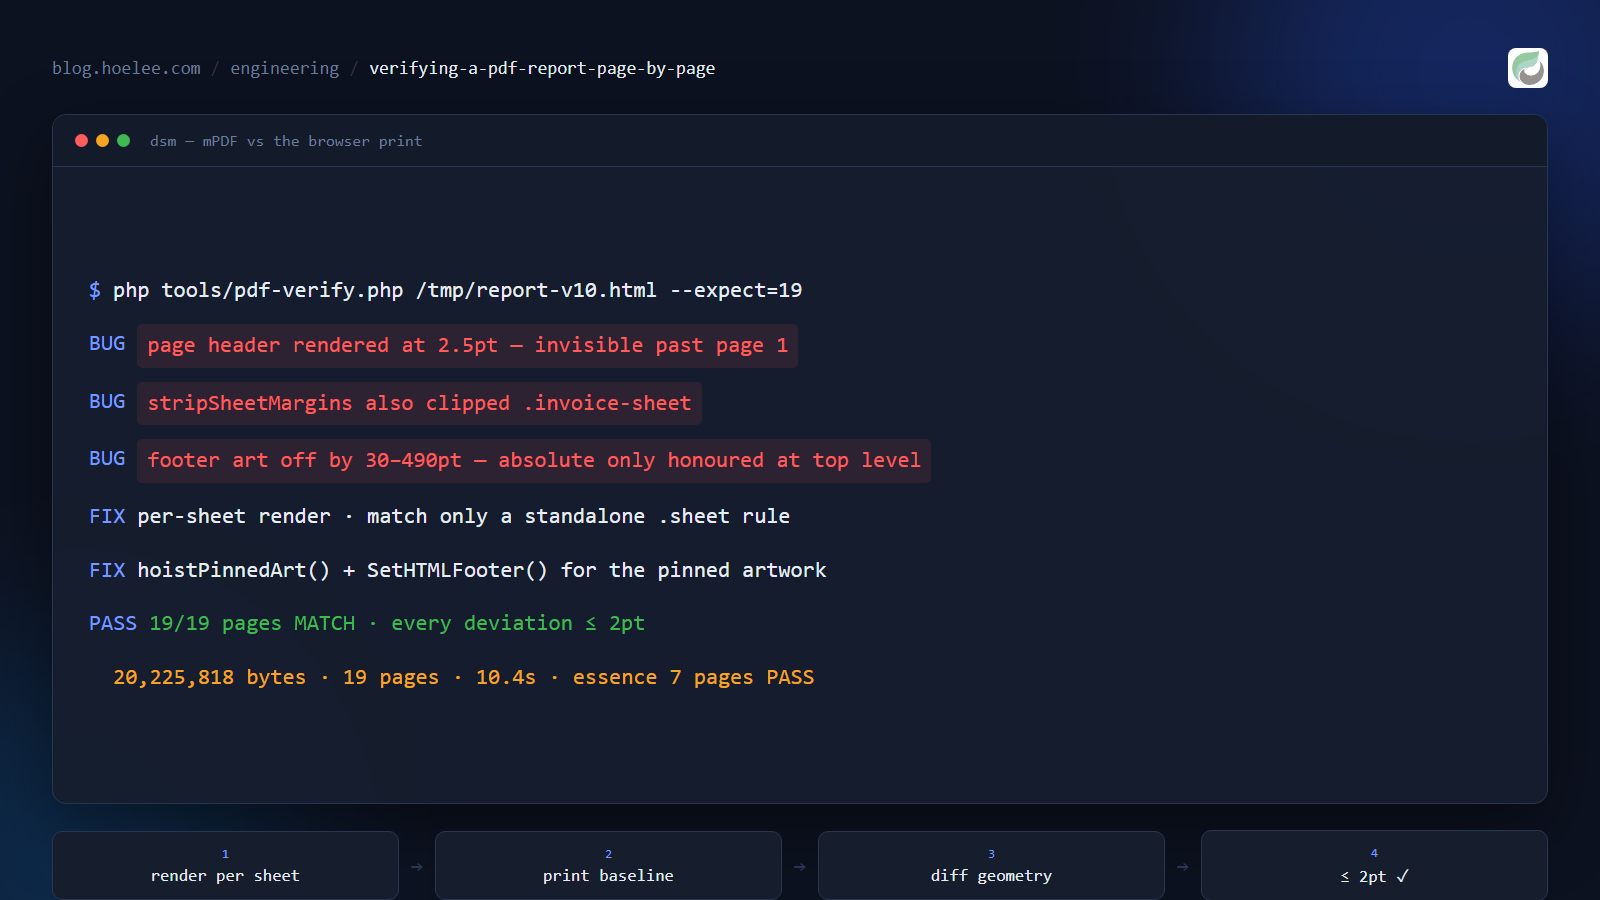The image size is (1600, 900).
Task: Select step 3 diff geometry
Action: pos(991,866)
